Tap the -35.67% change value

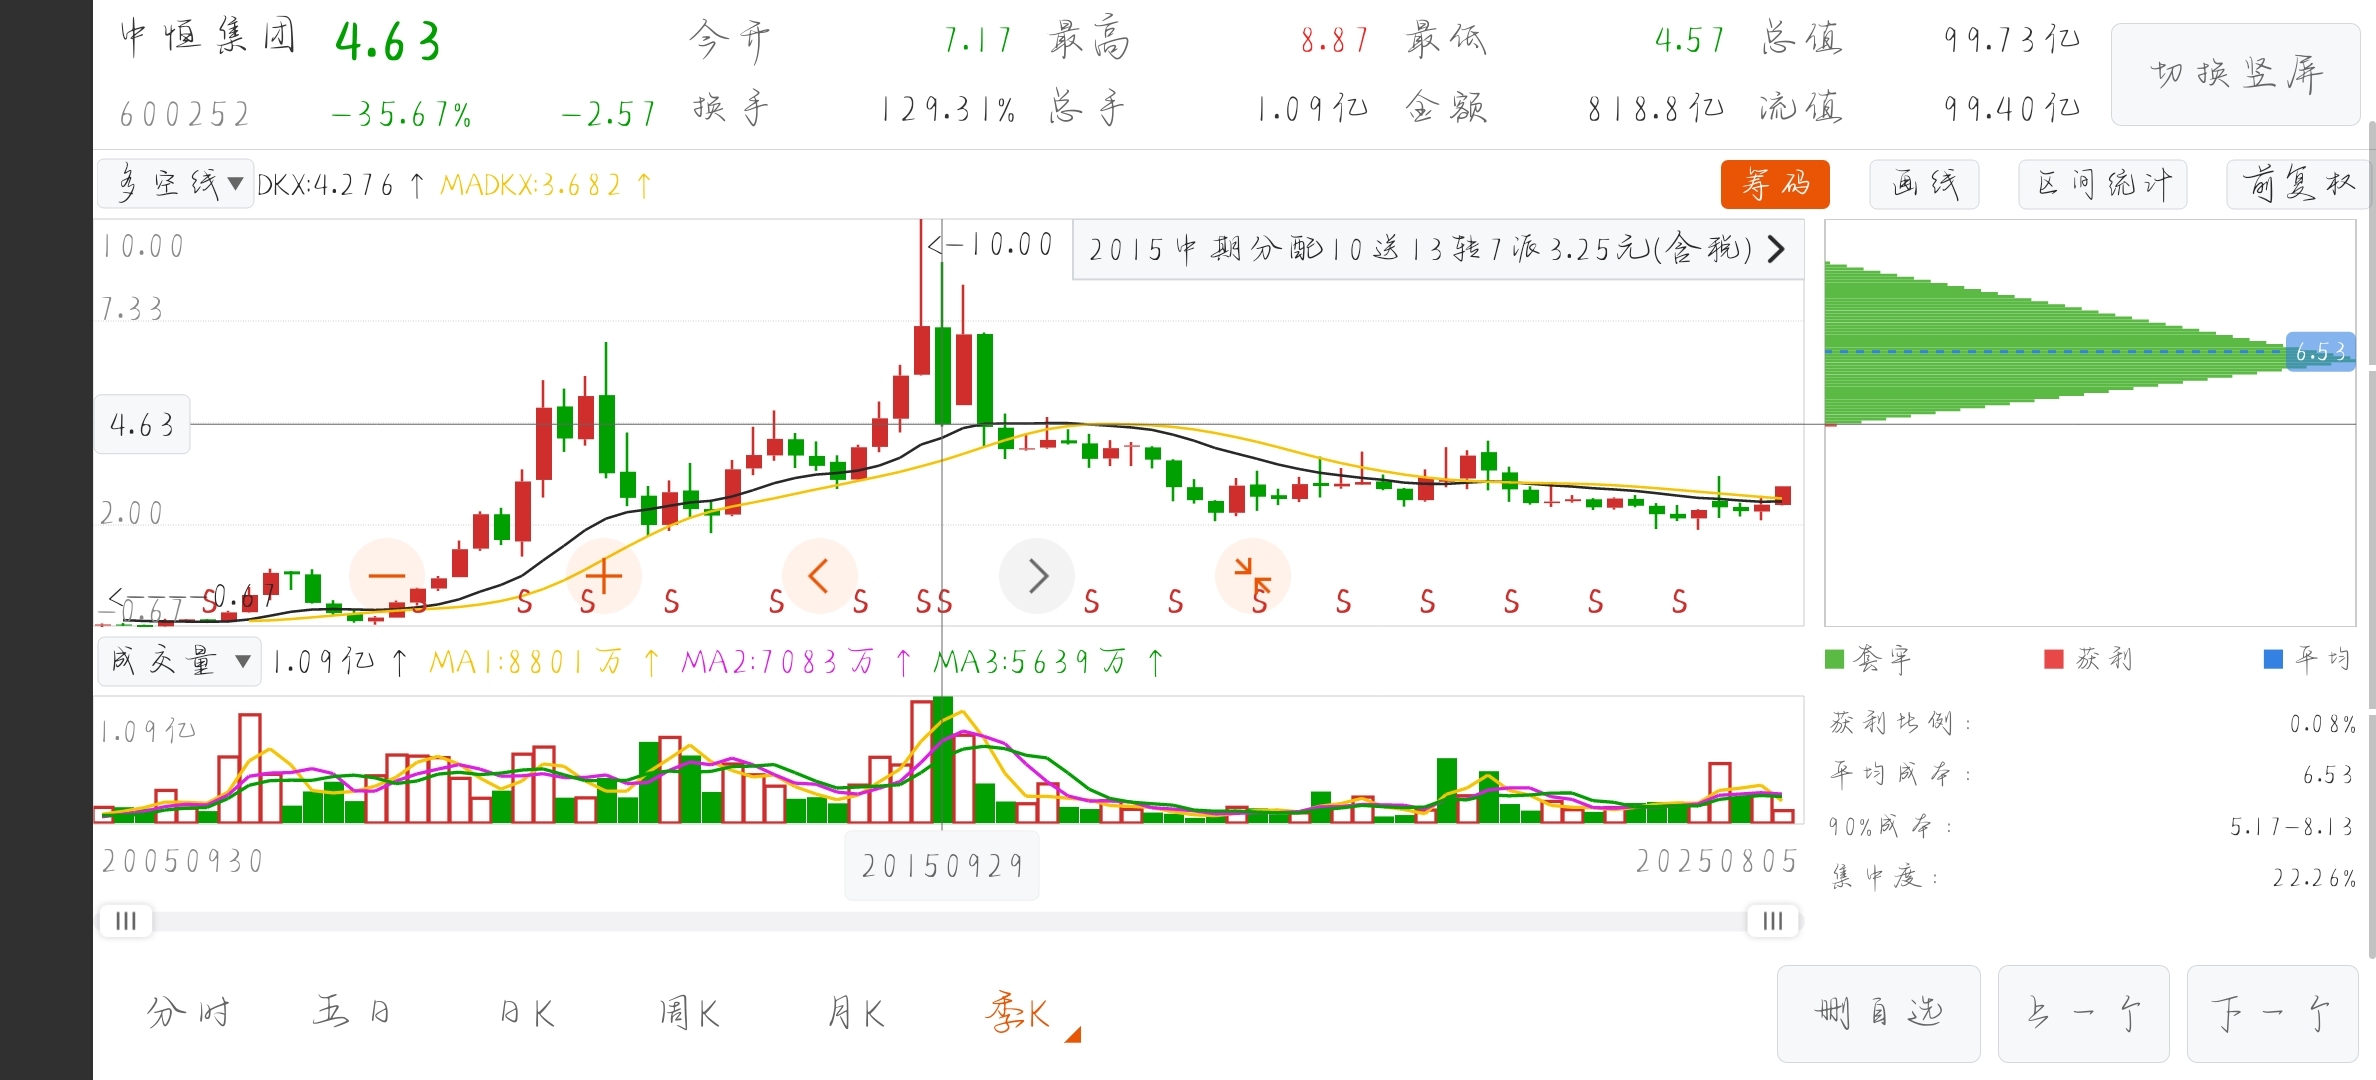[x=401, y=114]
